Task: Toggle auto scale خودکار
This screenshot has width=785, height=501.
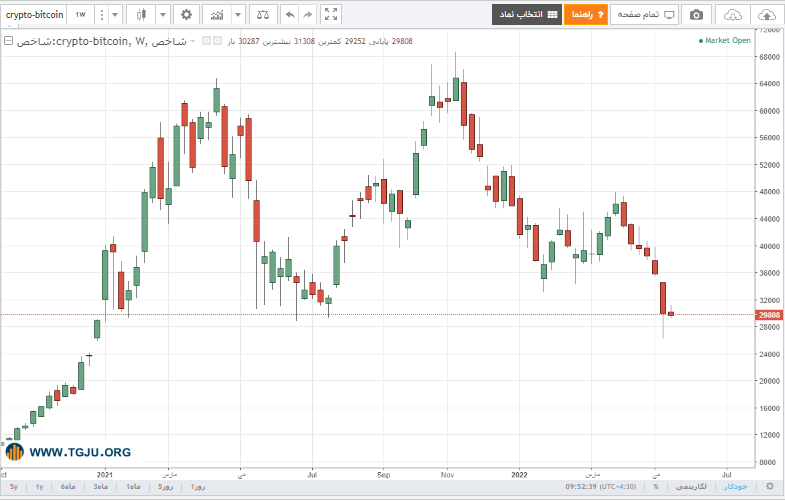Action: point(735,486)
